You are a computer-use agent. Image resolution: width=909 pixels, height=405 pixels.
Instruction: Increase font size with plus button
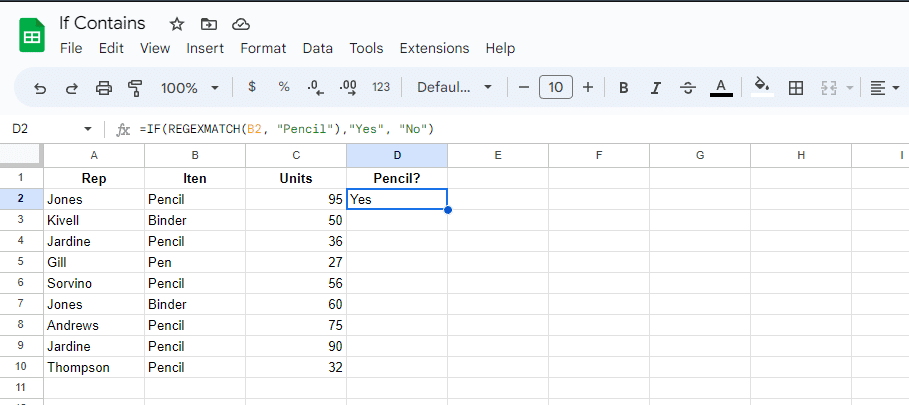pyautogui.click(x=588, y=88)
